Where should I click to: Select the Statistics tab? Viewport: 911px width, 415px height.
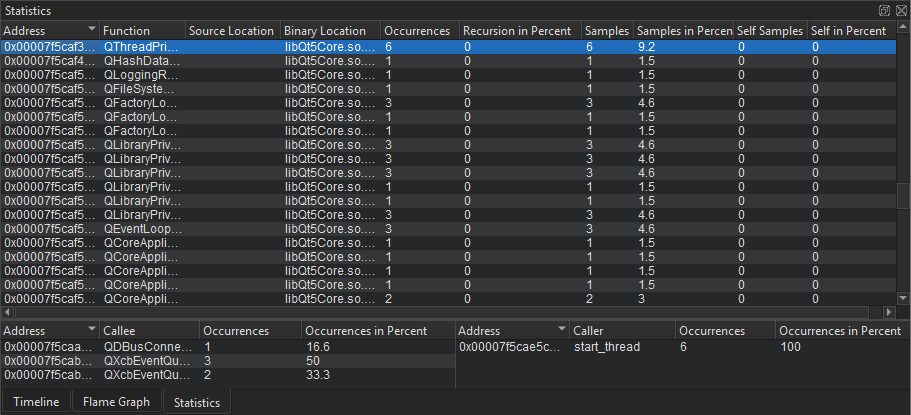click(197, 402)
